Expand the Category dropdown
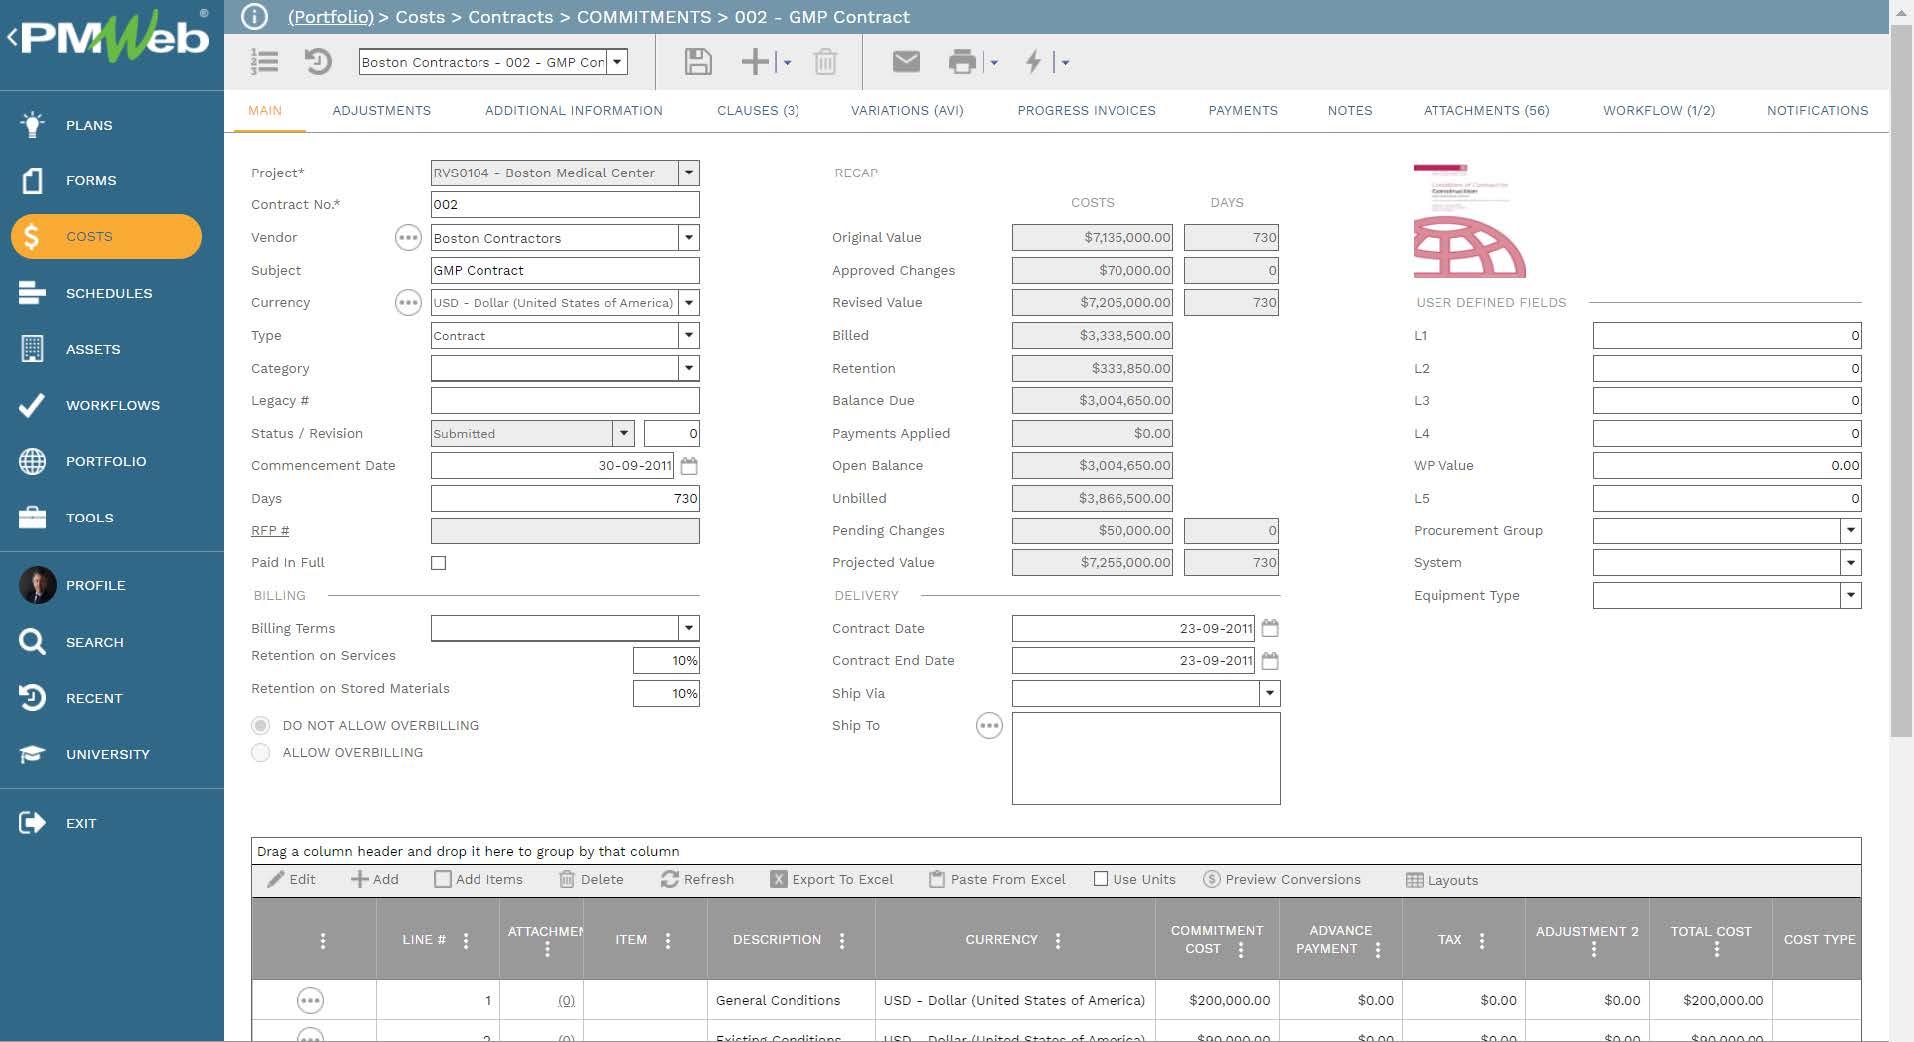Screen dimensions: 1914x1042 [688, 368]
